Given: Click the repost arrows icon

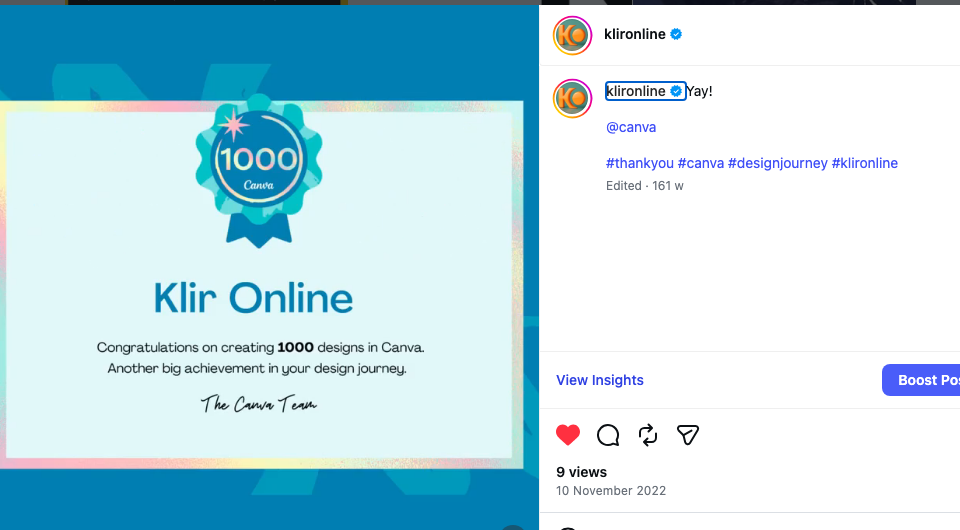Looking at the screenshot, I should 648,435.
